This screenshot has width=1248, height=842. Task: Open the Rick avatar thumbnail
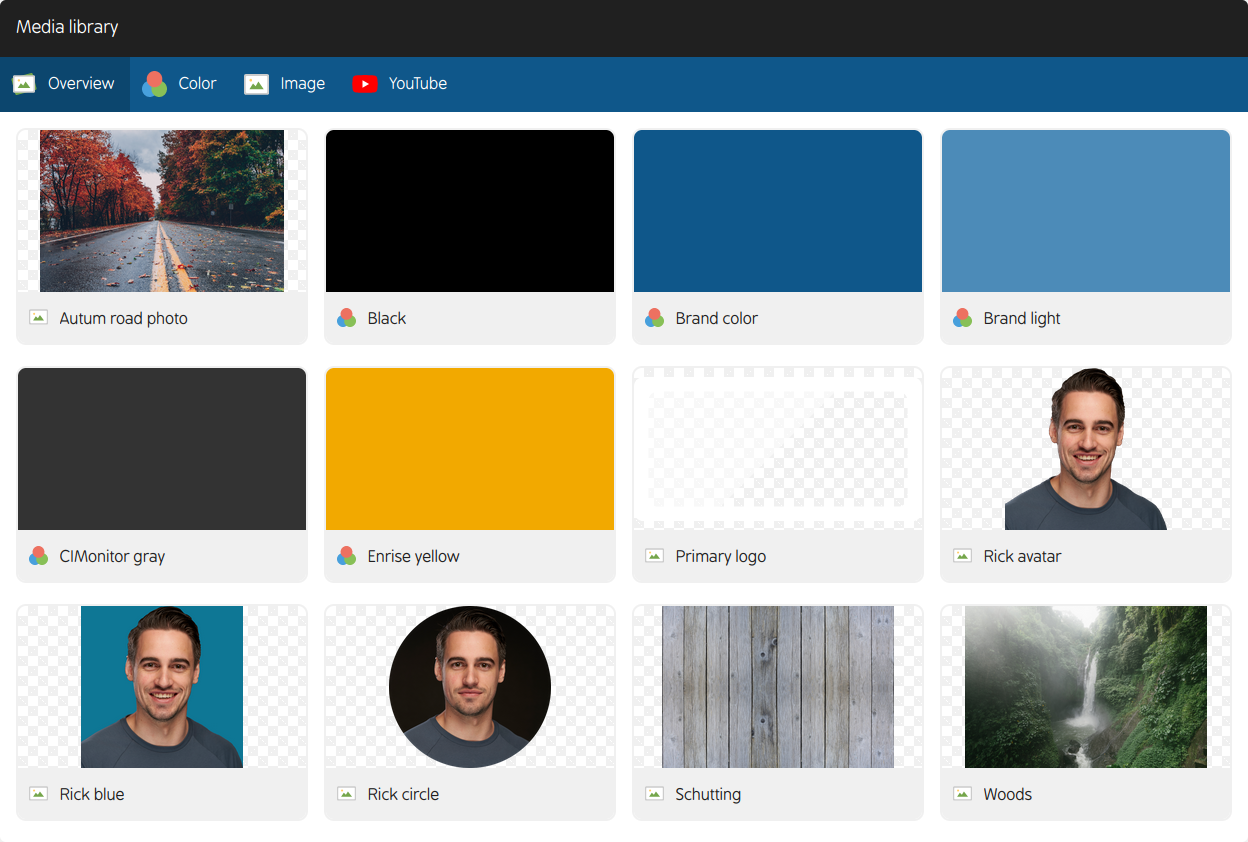click(x=1086, y=448)
